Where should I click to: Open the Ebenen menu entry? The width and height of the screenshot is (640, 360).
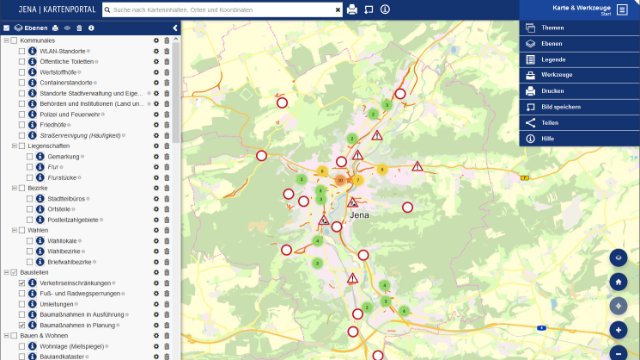[579, 44]
